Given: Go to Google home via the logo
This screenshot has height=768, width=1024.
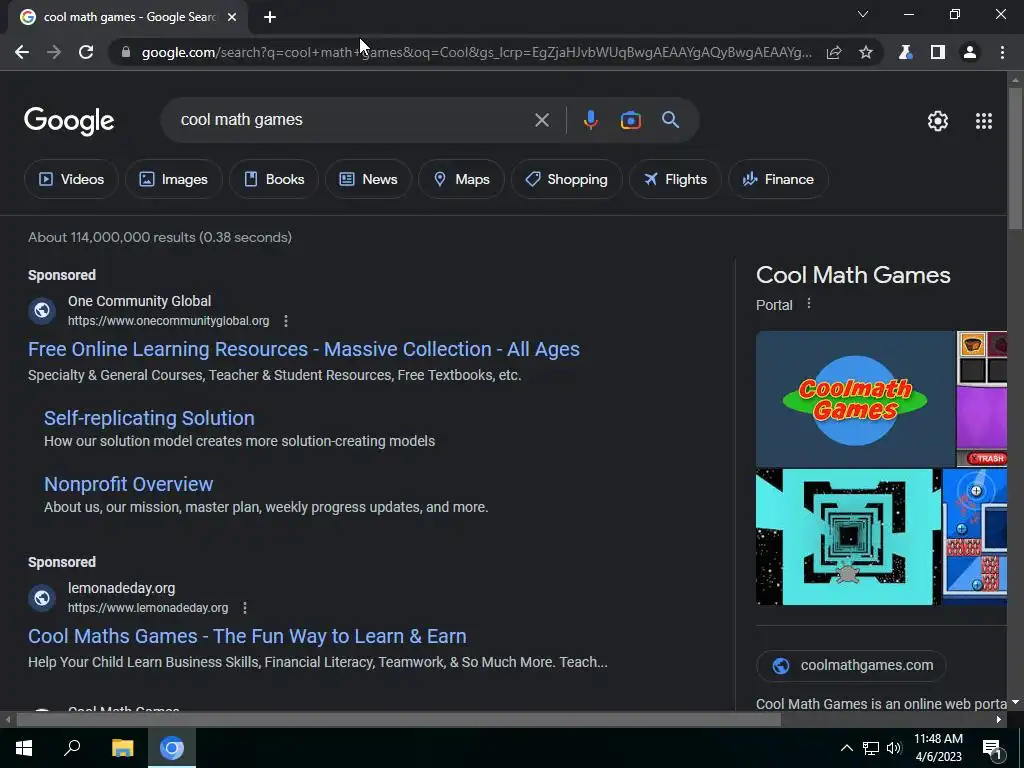Looking at the screenshot, I should point(69,121).
